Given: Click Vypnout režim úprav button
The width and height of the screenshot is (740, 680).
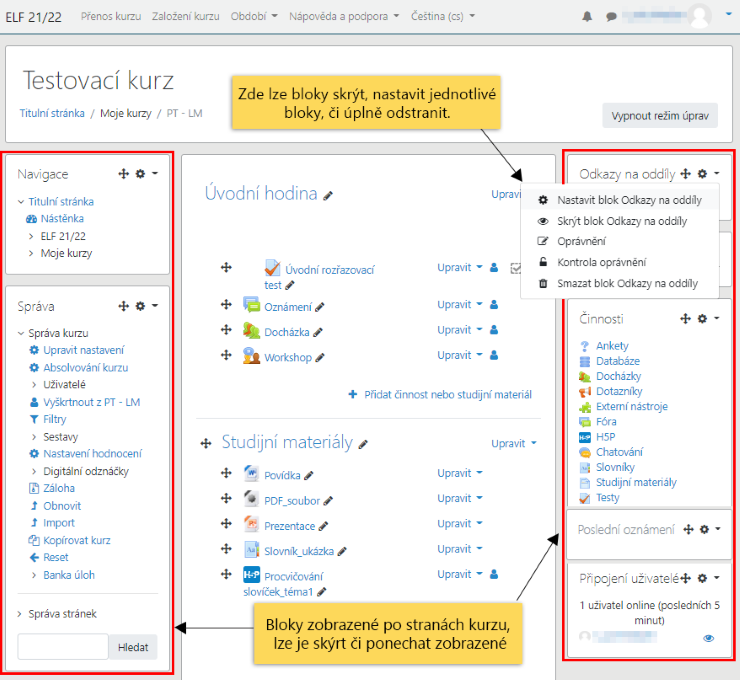Looking at the screenshot, I should click(660, 116).
